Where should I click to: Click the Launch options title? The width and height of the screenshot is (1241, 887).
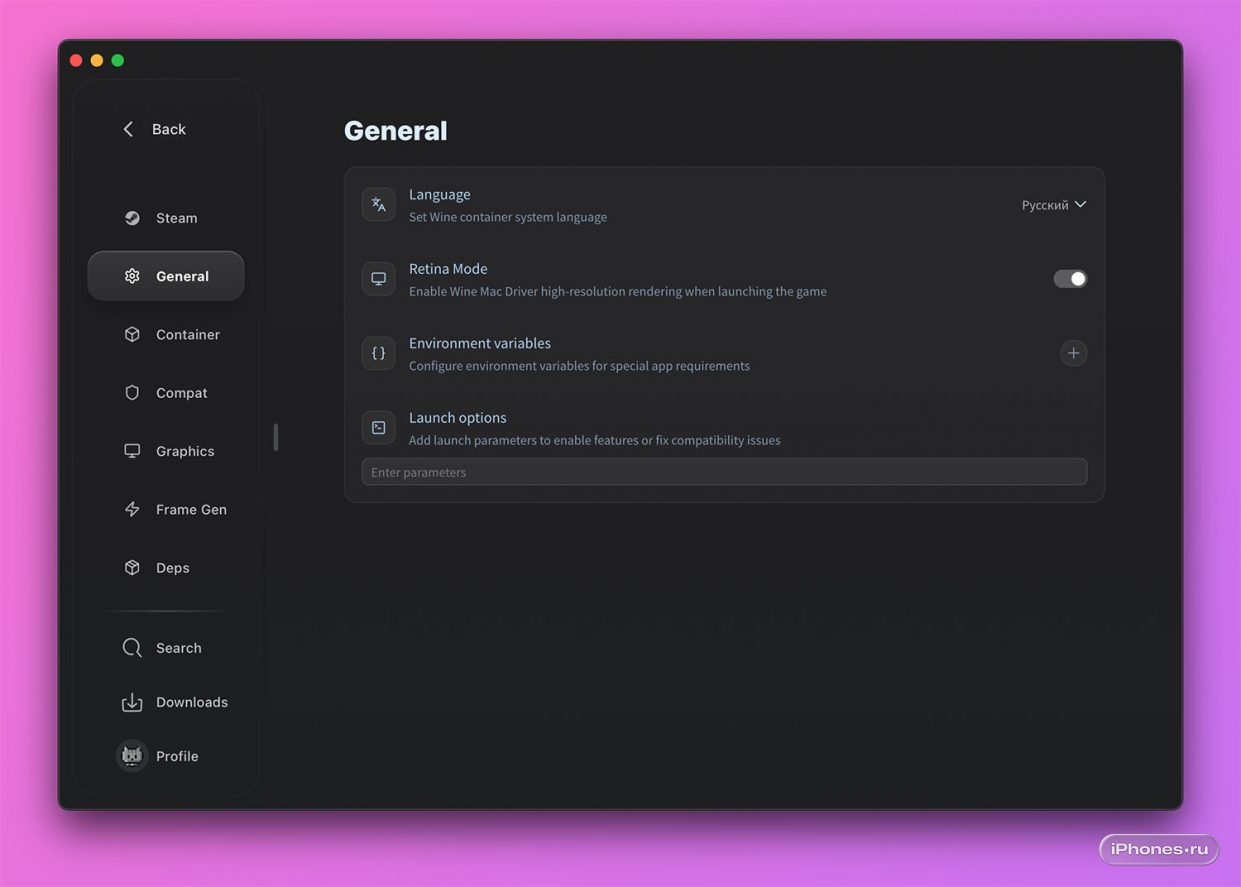(x=458, y=417)
